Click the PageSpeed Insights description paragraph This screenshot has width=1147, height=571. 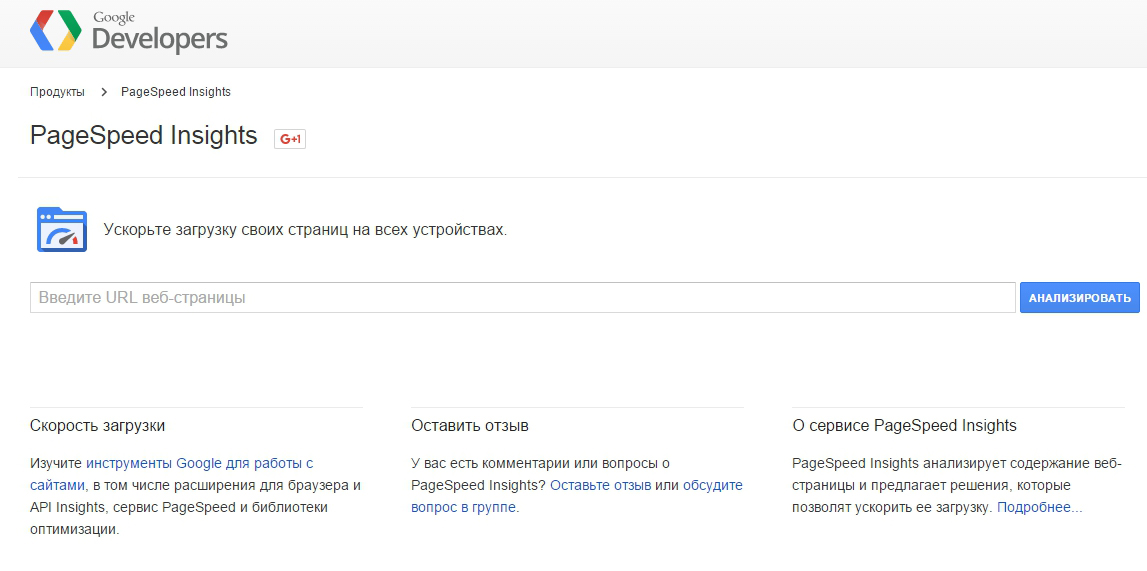pyautogui.click(x=956, y=485)
